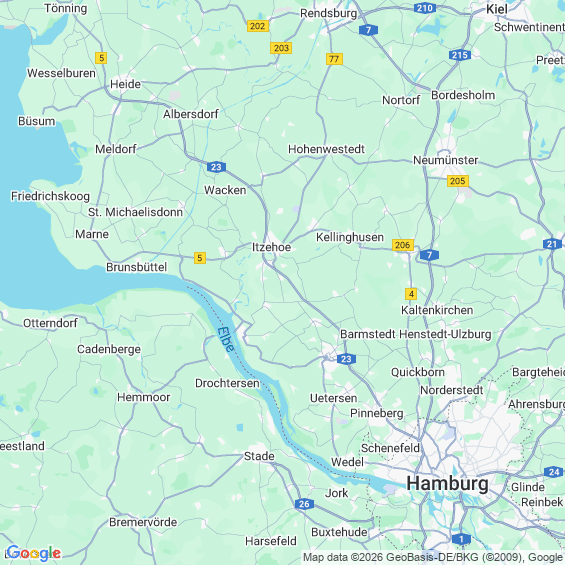The image size is (565, 565).
Task: Click the A7 shield near Rendsburg
Action: coord(368,30)
